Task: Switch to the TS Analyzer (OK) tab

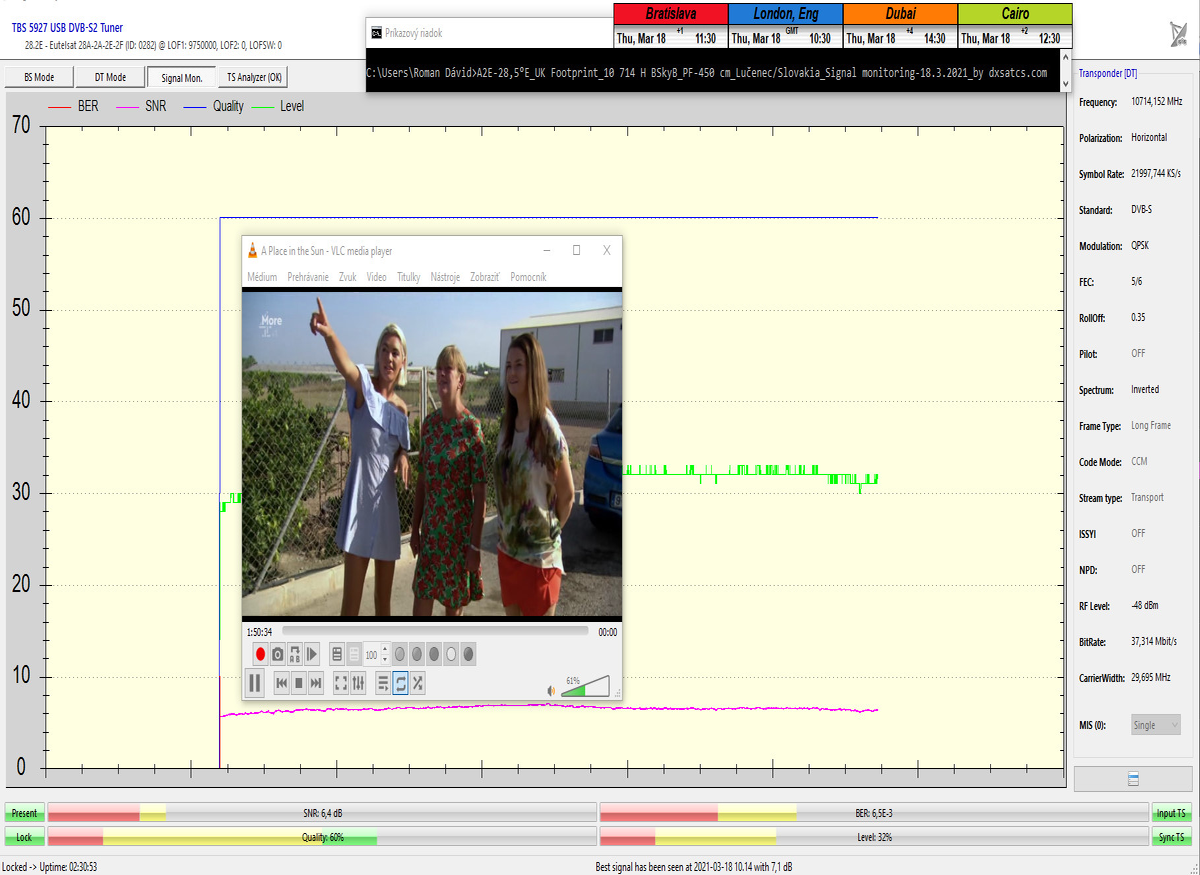Action: [x=254, y=77]
